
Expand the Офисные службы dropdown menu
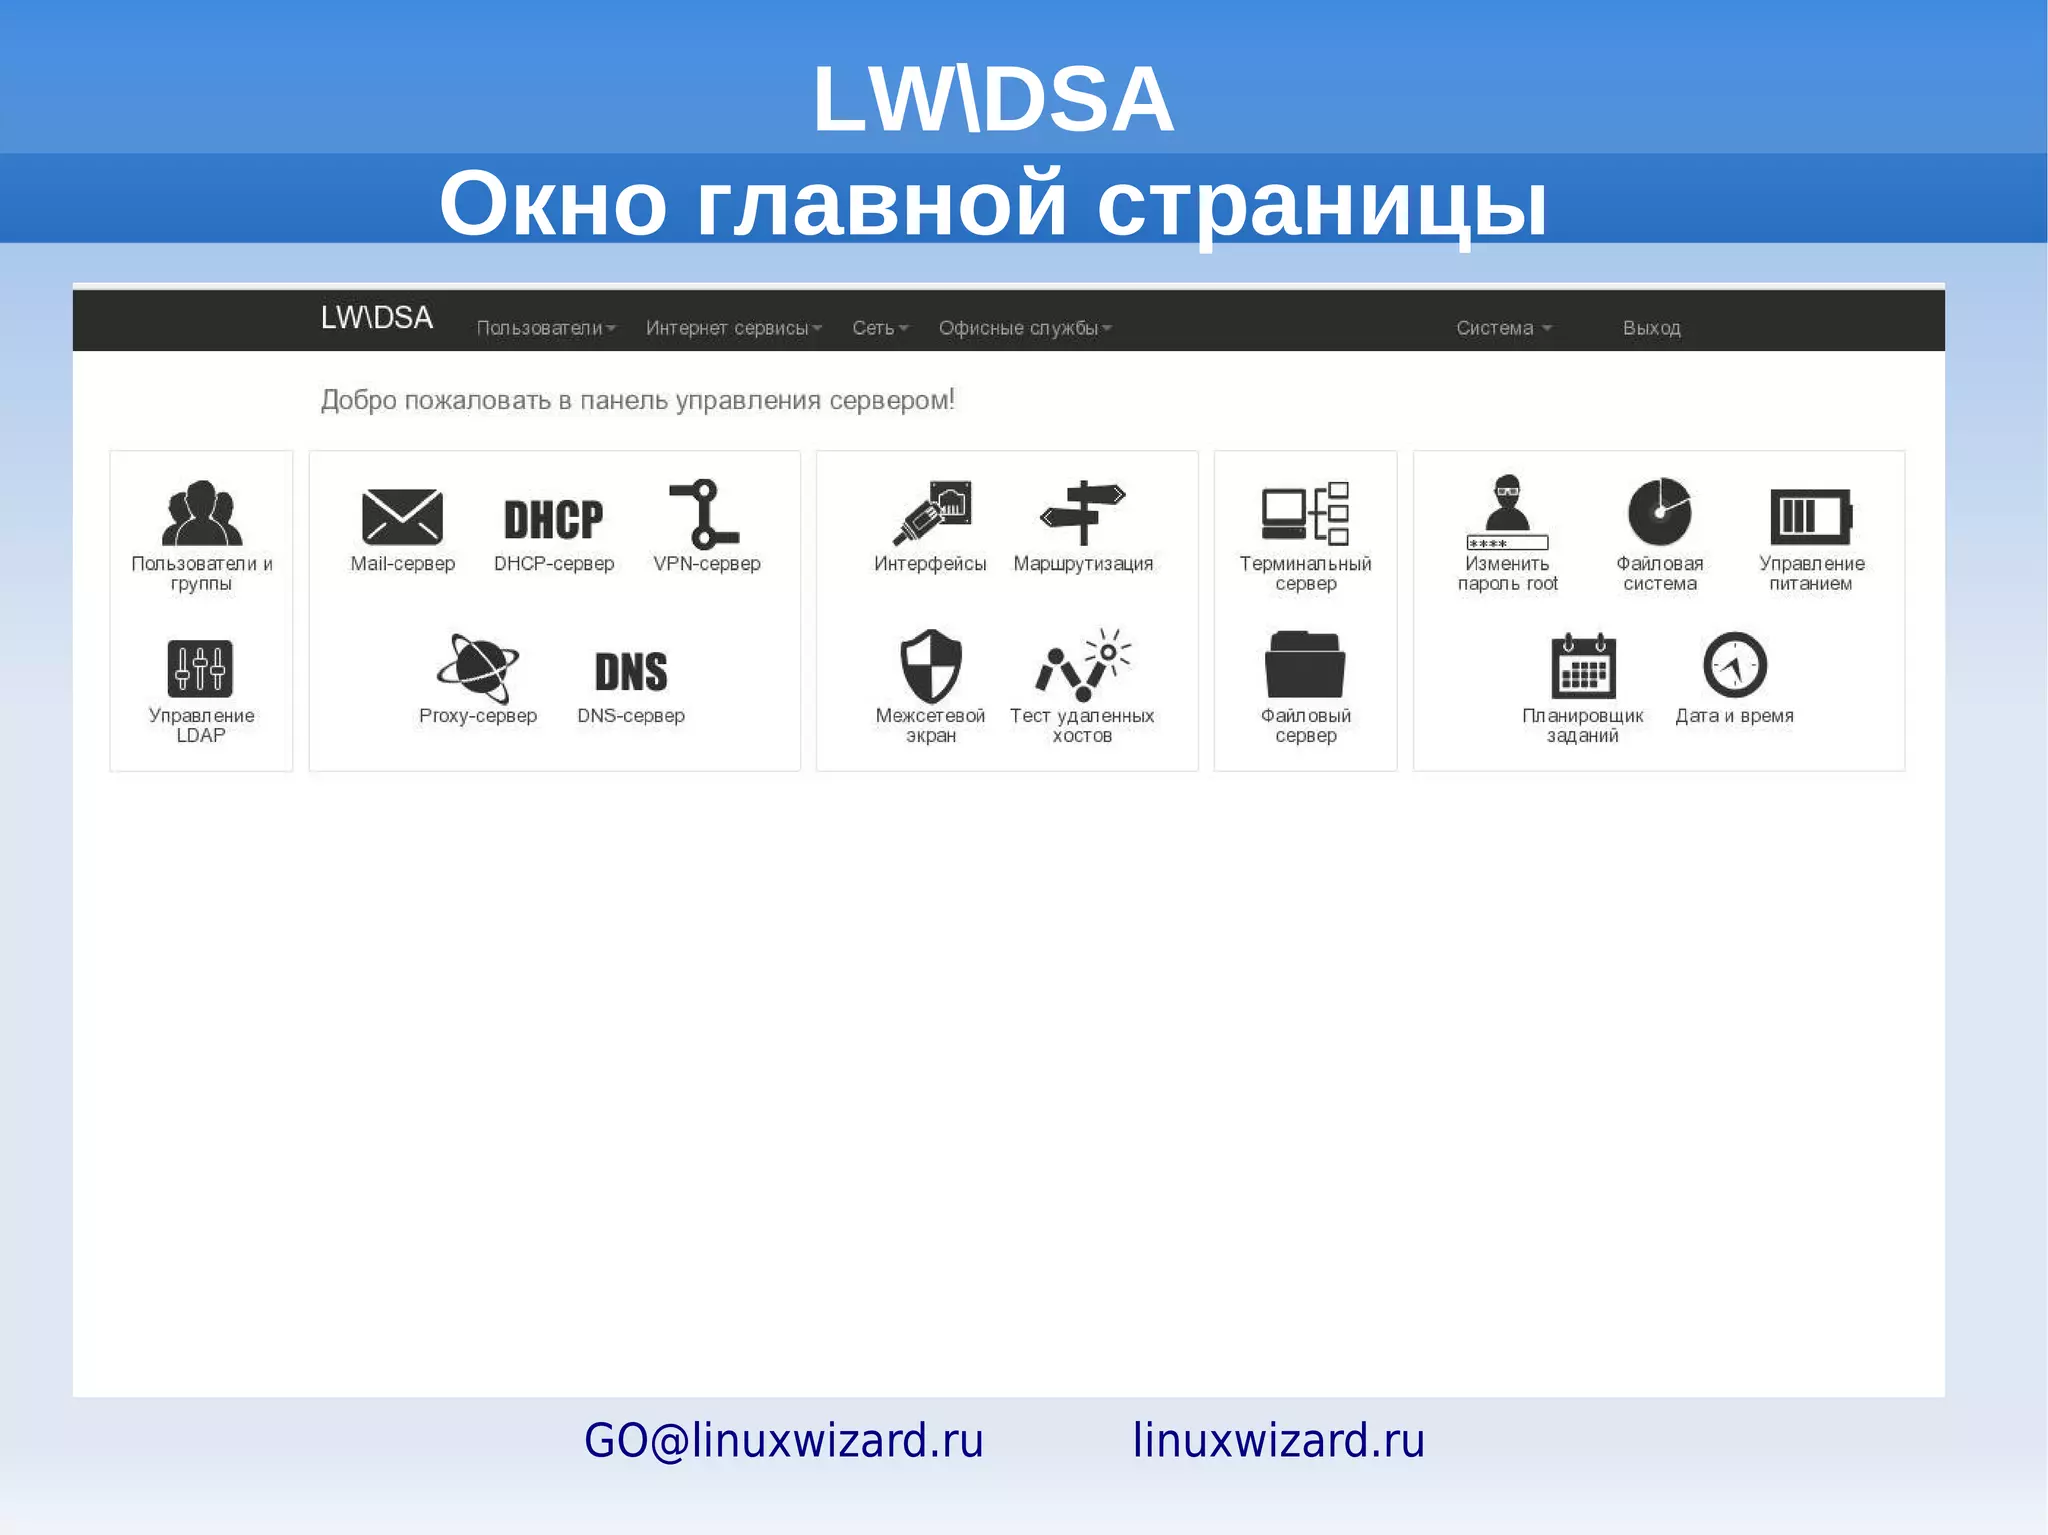coord(1025,328)
